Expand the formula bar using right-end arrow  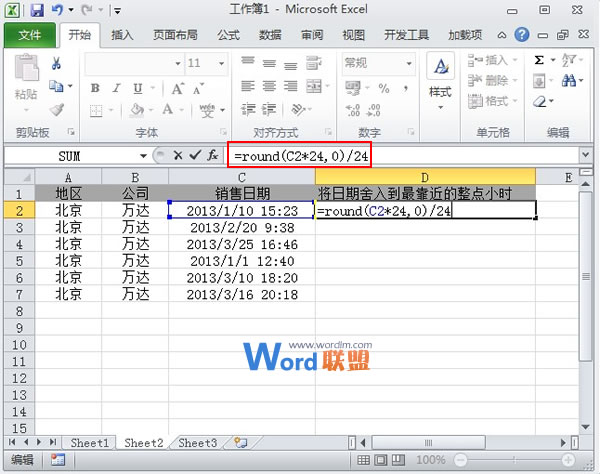point(585,156)
